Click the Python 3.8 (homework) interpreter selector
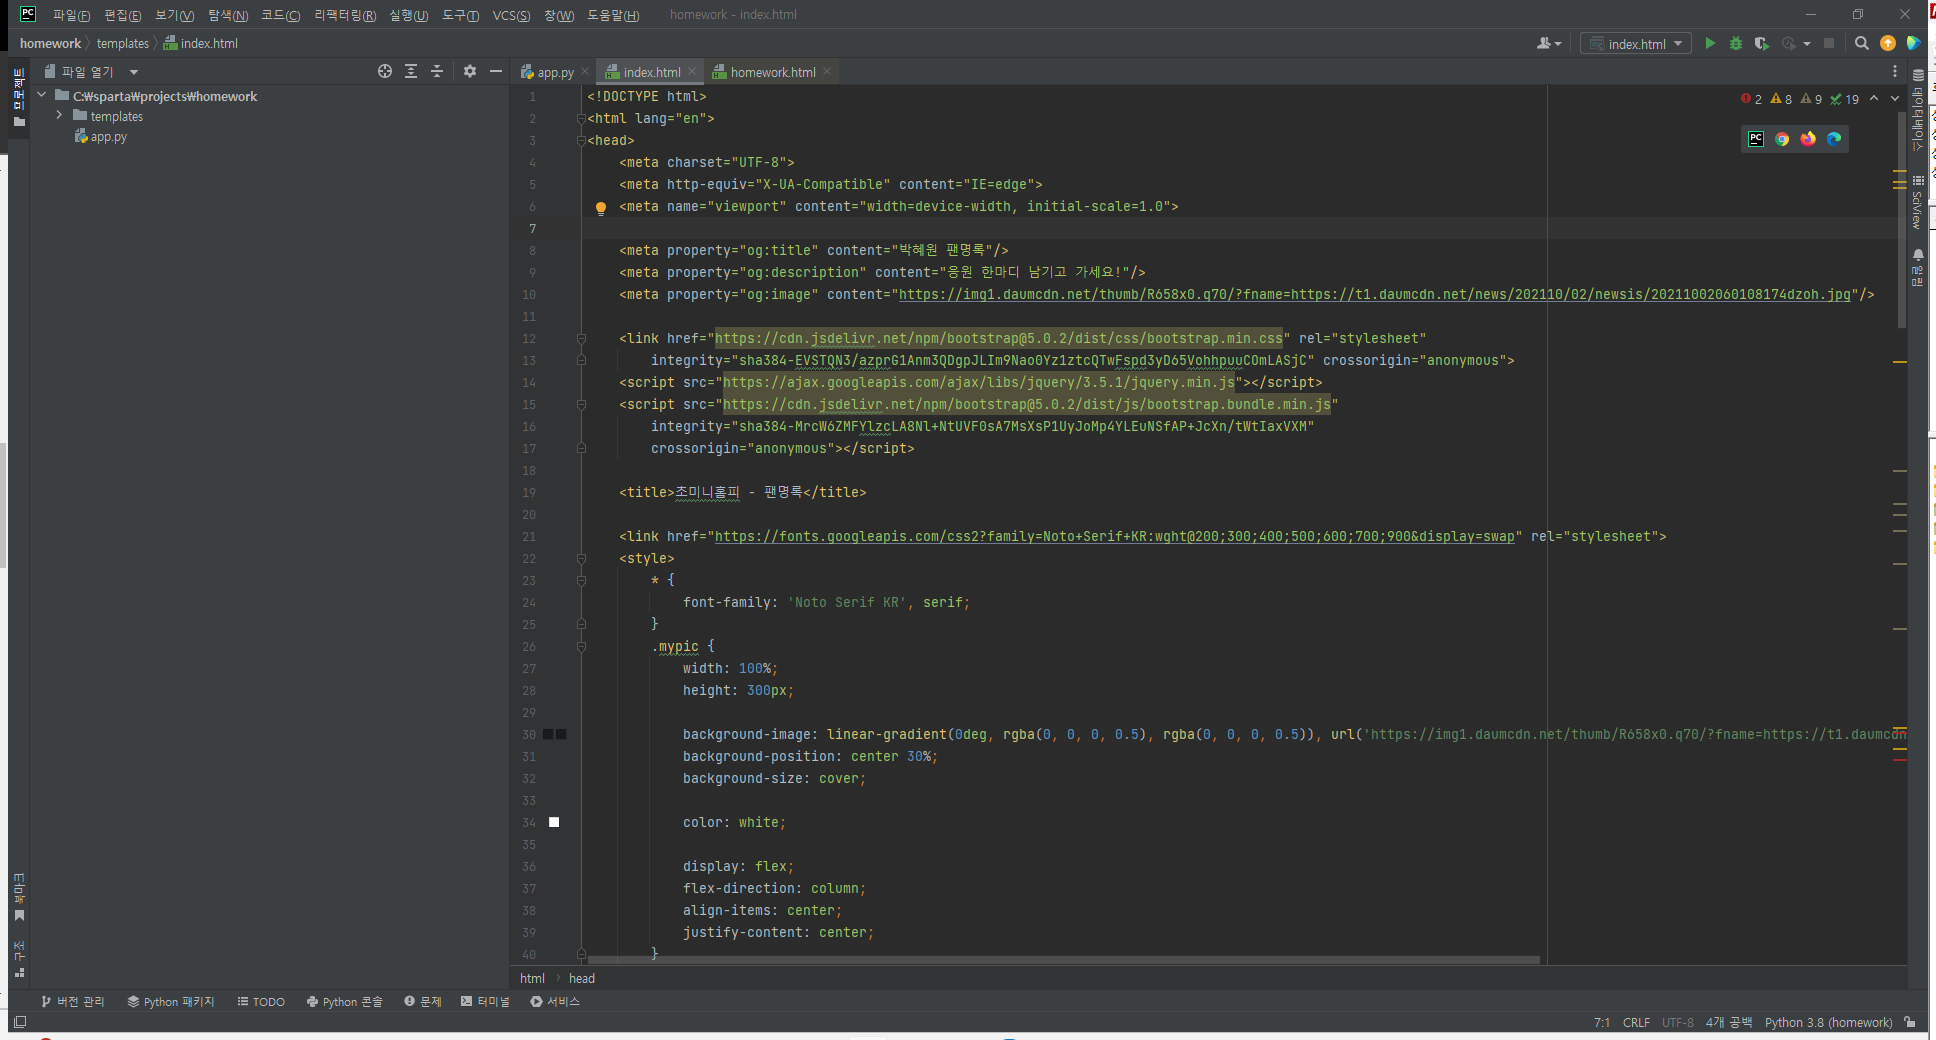Image resolution: width=1936 pixels, height=1040 pixels. [1828, 1022]
